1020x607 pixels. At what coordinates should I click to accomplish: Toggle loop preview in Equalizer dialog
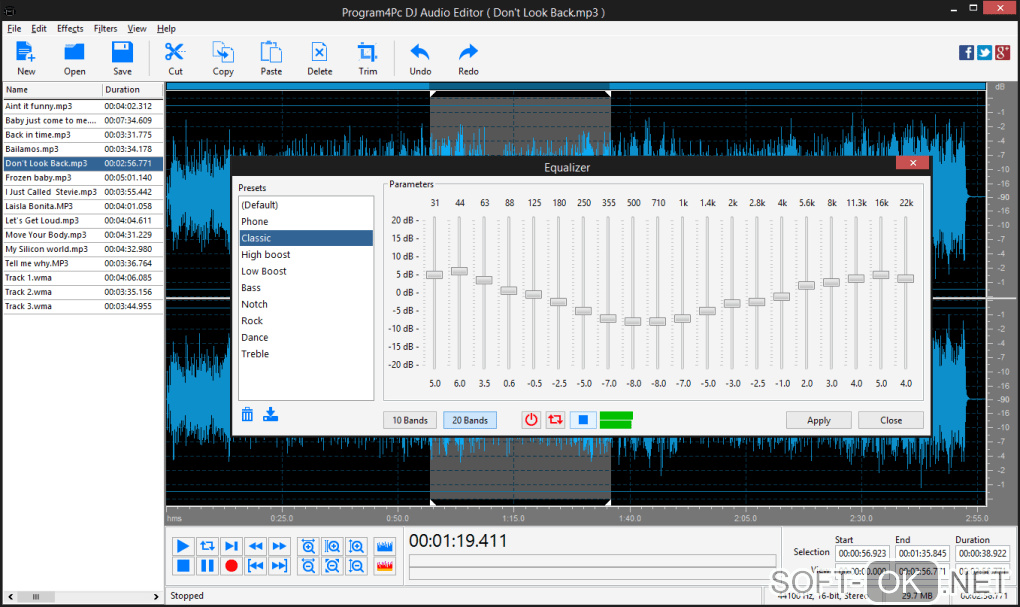[x=555, y=420]
